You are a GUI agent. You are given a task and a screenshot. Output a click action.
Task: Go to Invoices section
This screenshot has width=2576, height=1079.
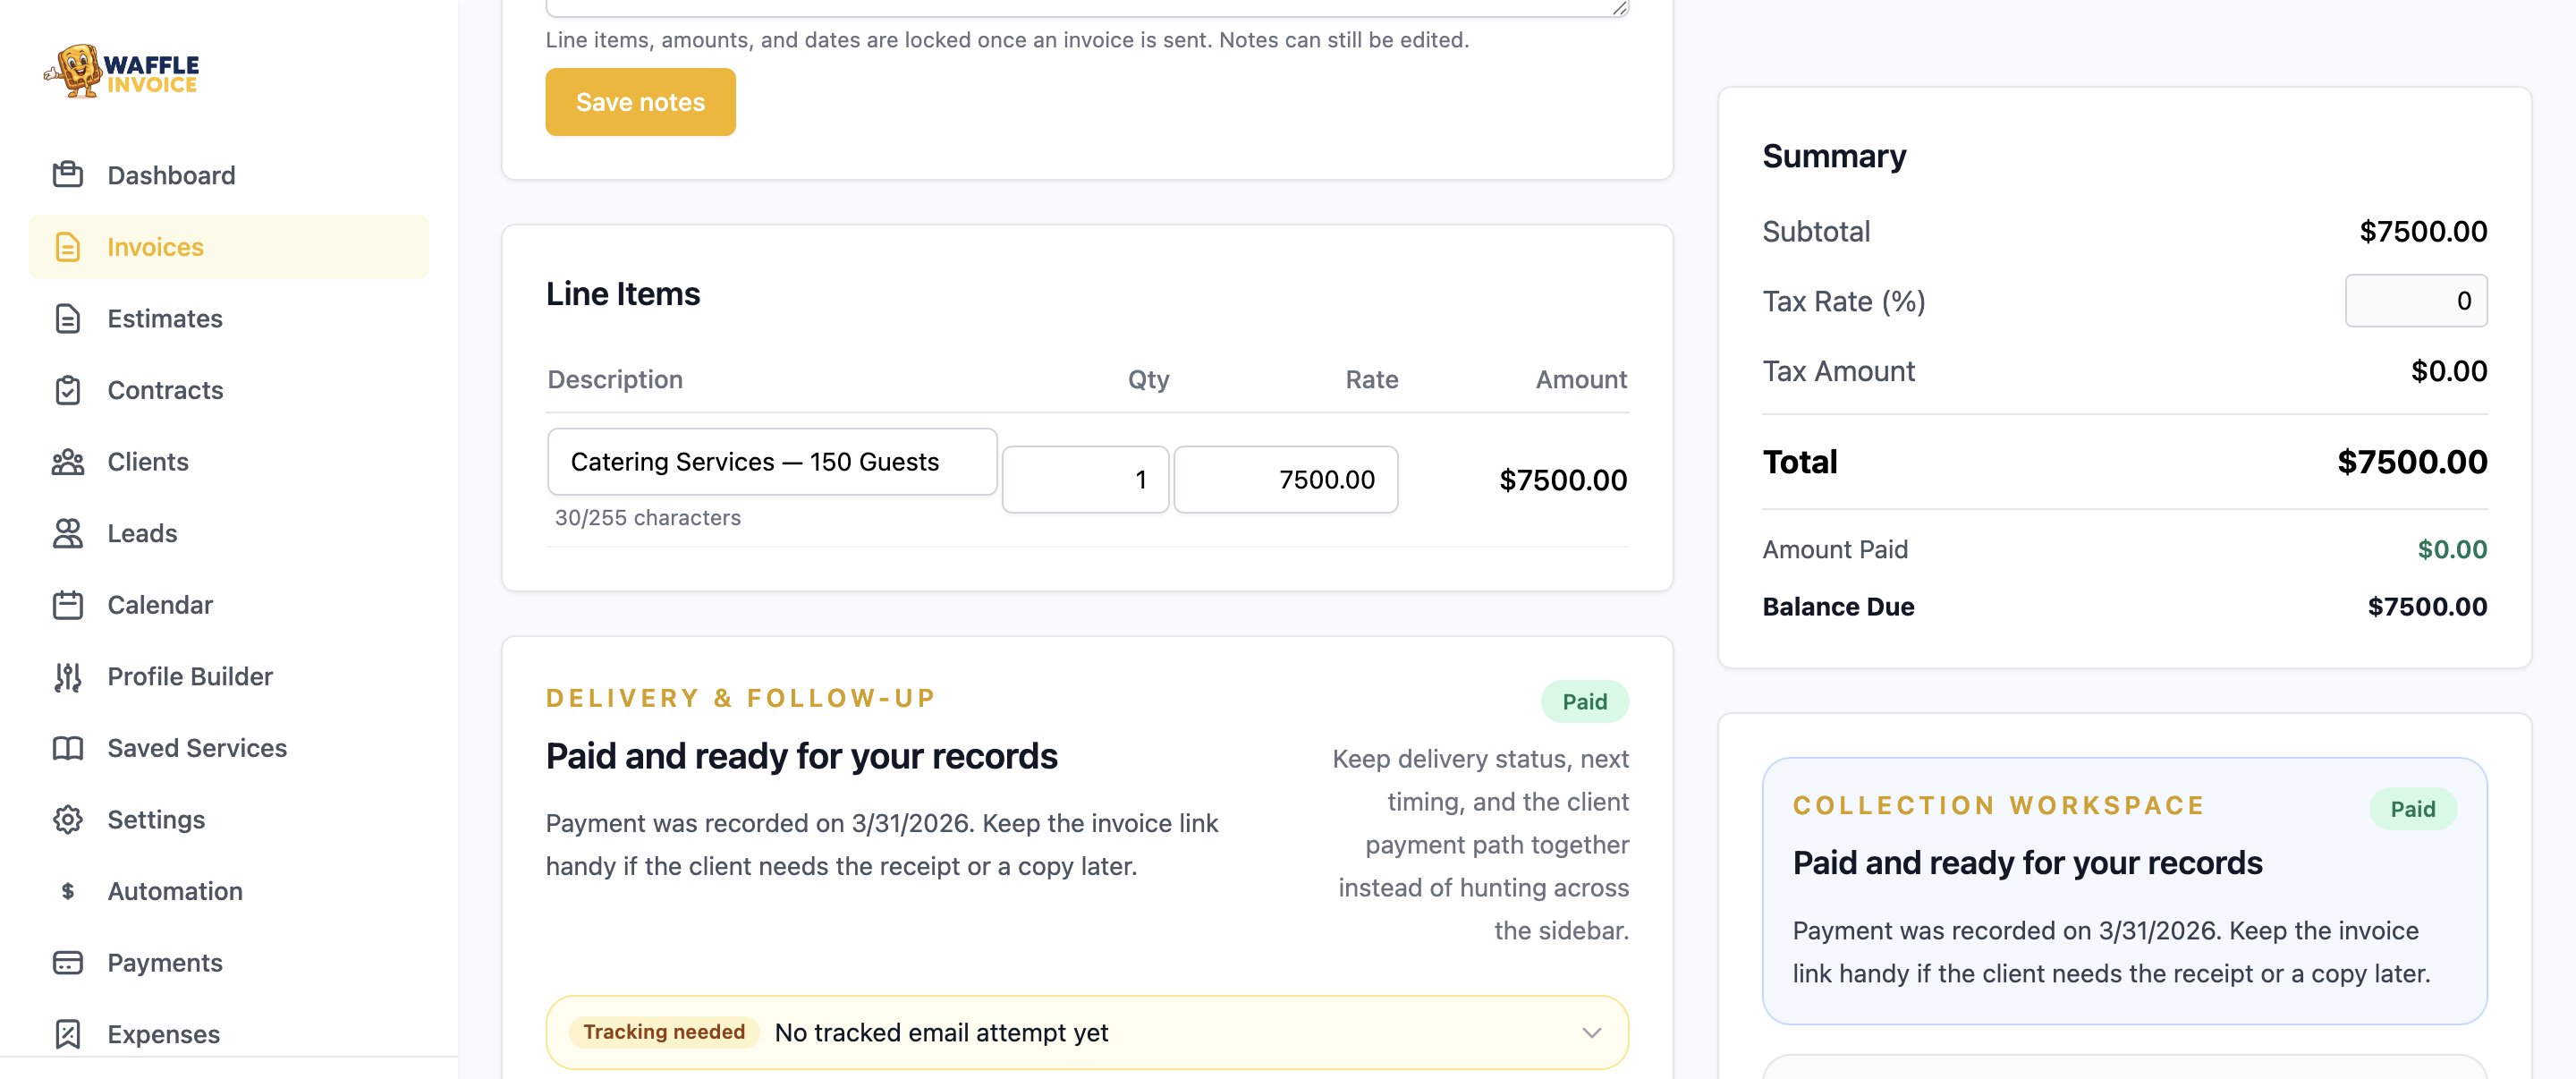pyautogui.click(x=229, y=247)
